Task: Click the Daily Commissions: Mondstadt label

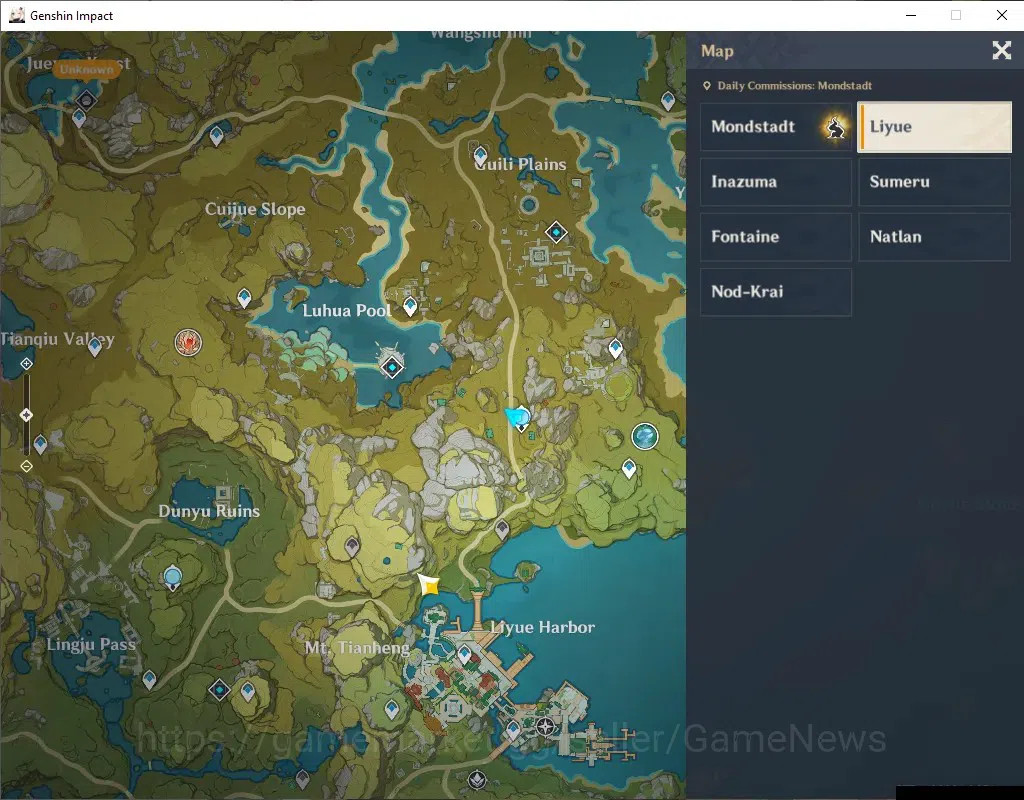Action: [x=794, y=86]
